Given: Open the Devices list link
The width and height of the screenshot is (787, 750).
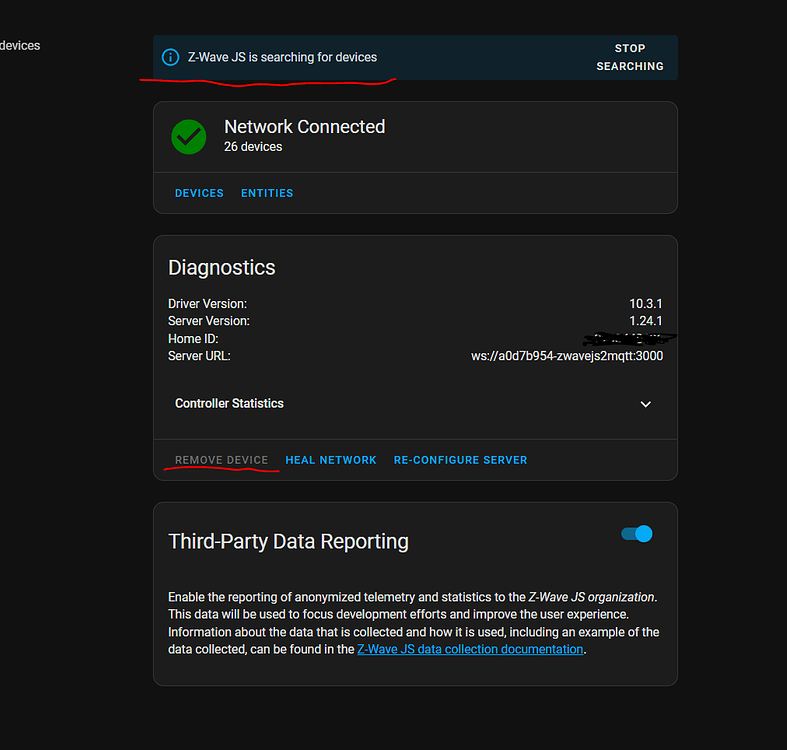Looking at the screenshot, I should tap(199, 193).
